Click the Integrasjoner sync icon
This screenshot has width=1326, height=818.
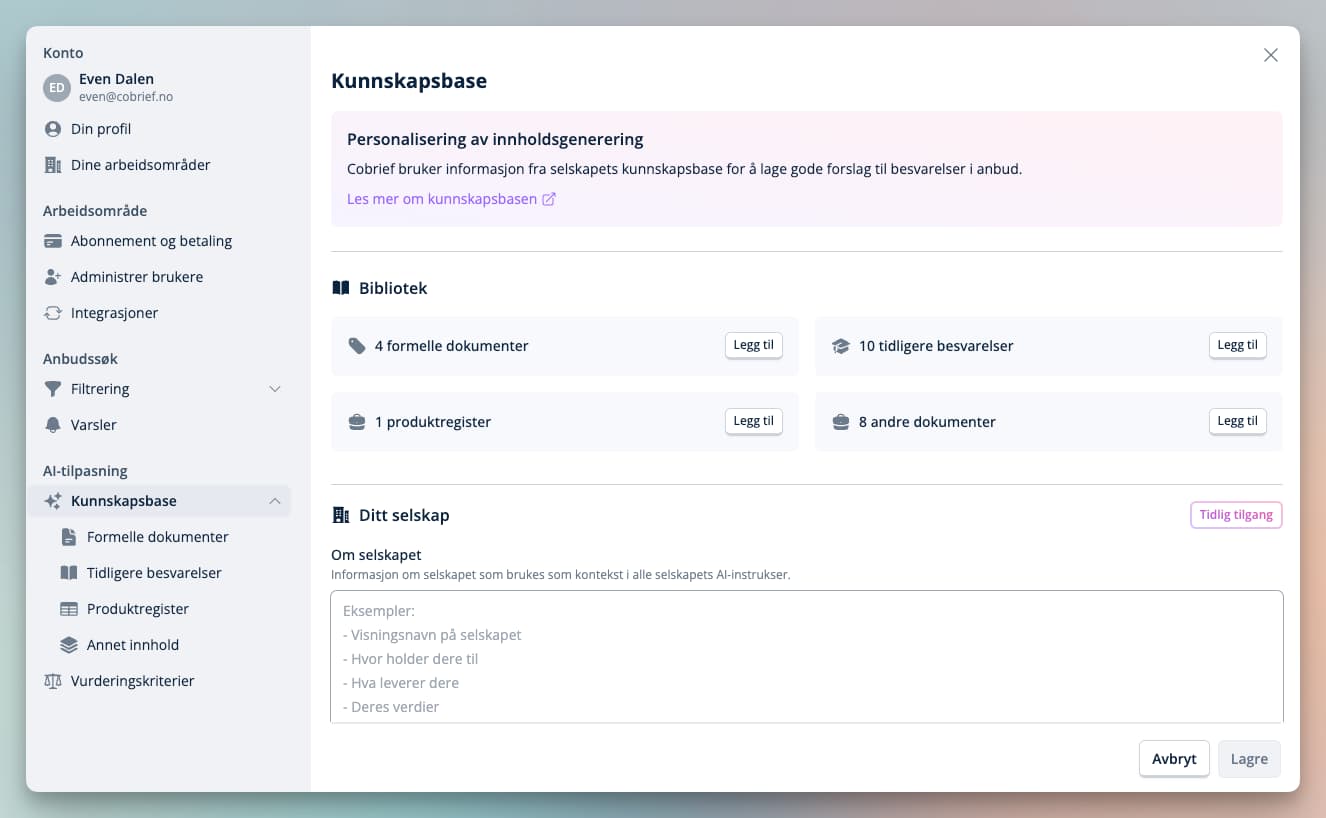point(53,313)
